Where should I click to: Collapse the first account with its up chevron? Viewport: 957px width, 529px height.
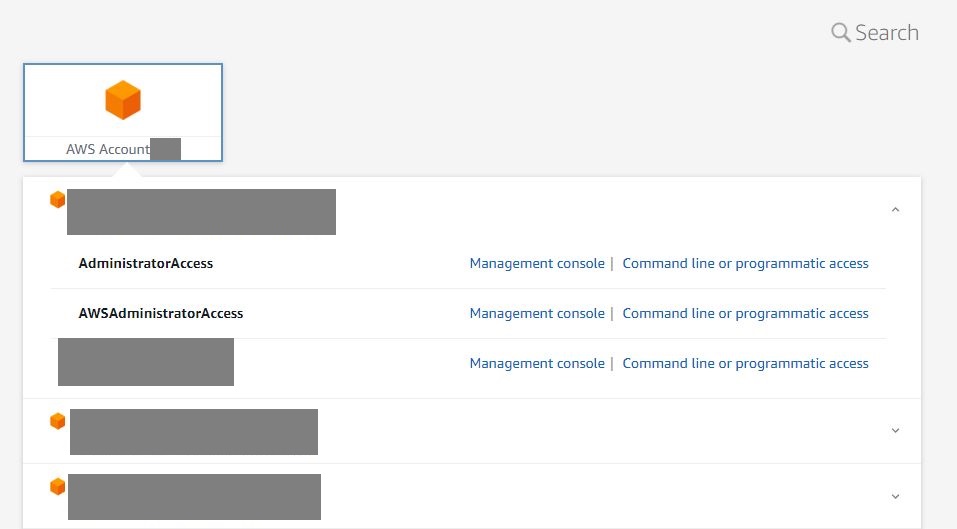tap(895, 210)
